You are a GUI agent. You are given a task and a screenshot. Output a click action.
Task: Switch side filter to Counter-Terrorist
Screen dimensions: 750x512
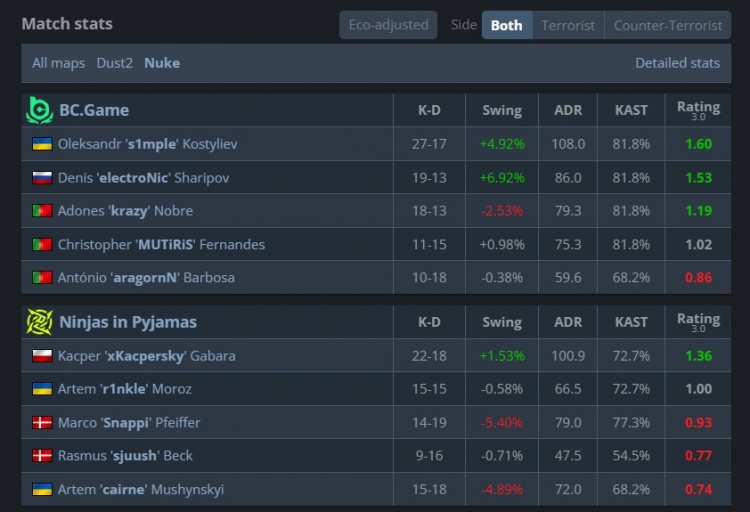[667, 25]
